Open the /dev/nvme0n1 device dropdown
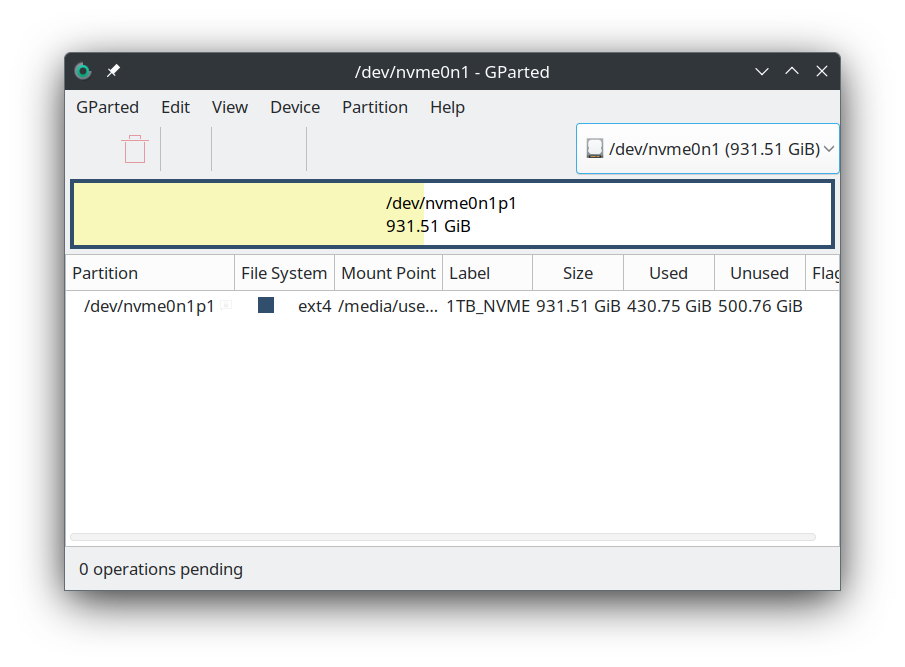Image resolution: width=905 pixels, height=667 pixels. pos(708,148)
